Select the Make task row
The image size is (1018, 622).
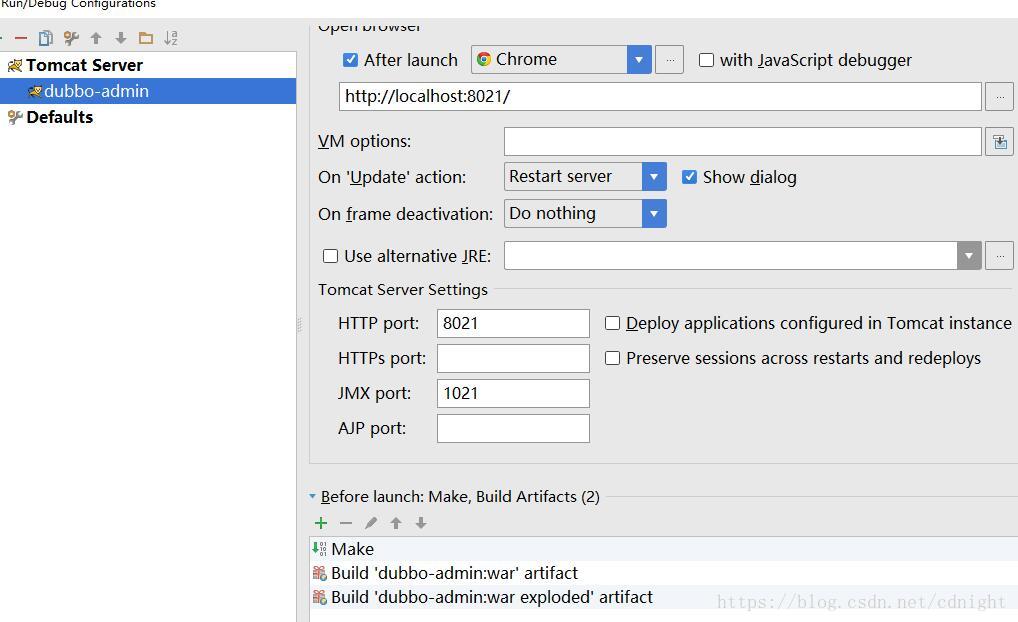pos(664,549)
